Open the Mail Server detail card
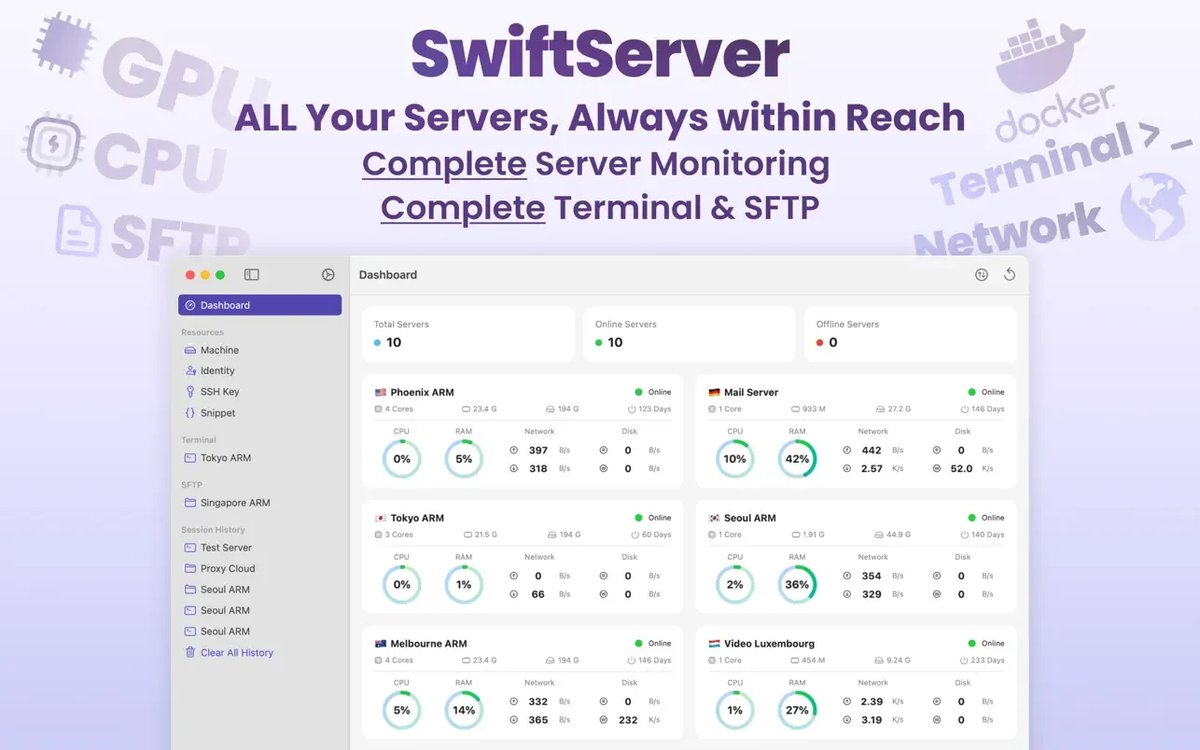Viewport: 1200px width, 750px height. 752,392
